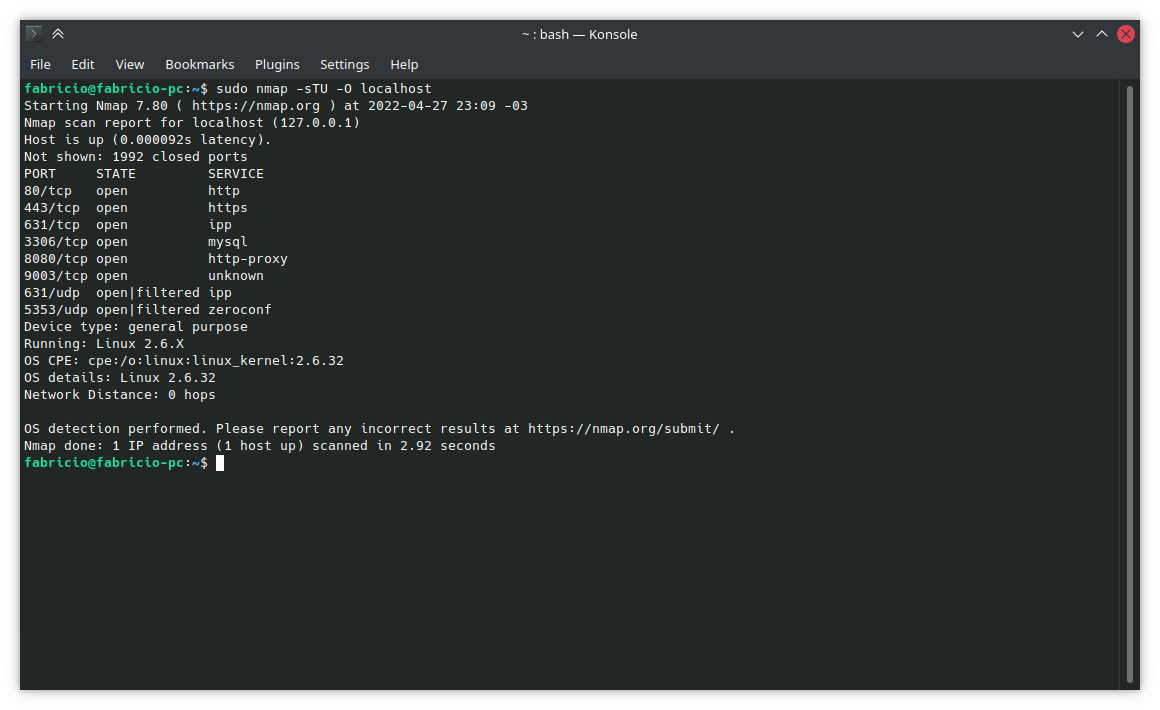Maximize the Konsole window with up chevron

[x=1102, y=34]
